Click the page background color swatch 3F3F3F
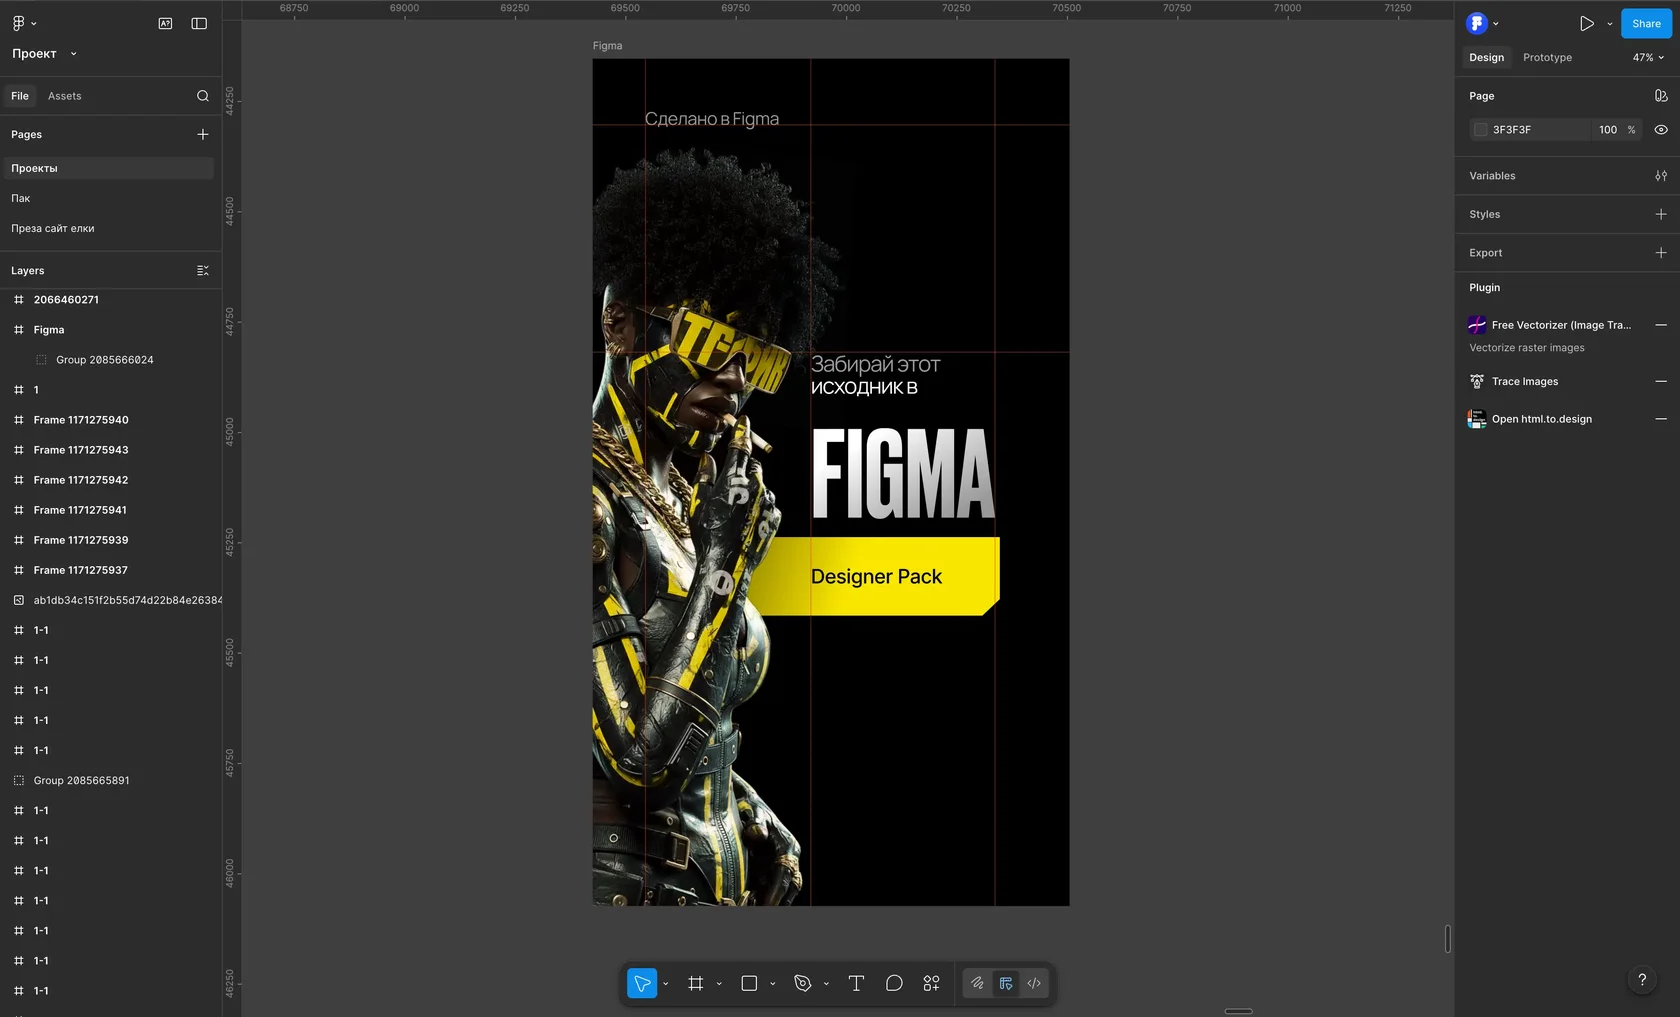The image size is (1680, 1017). tap(1481, 130)
